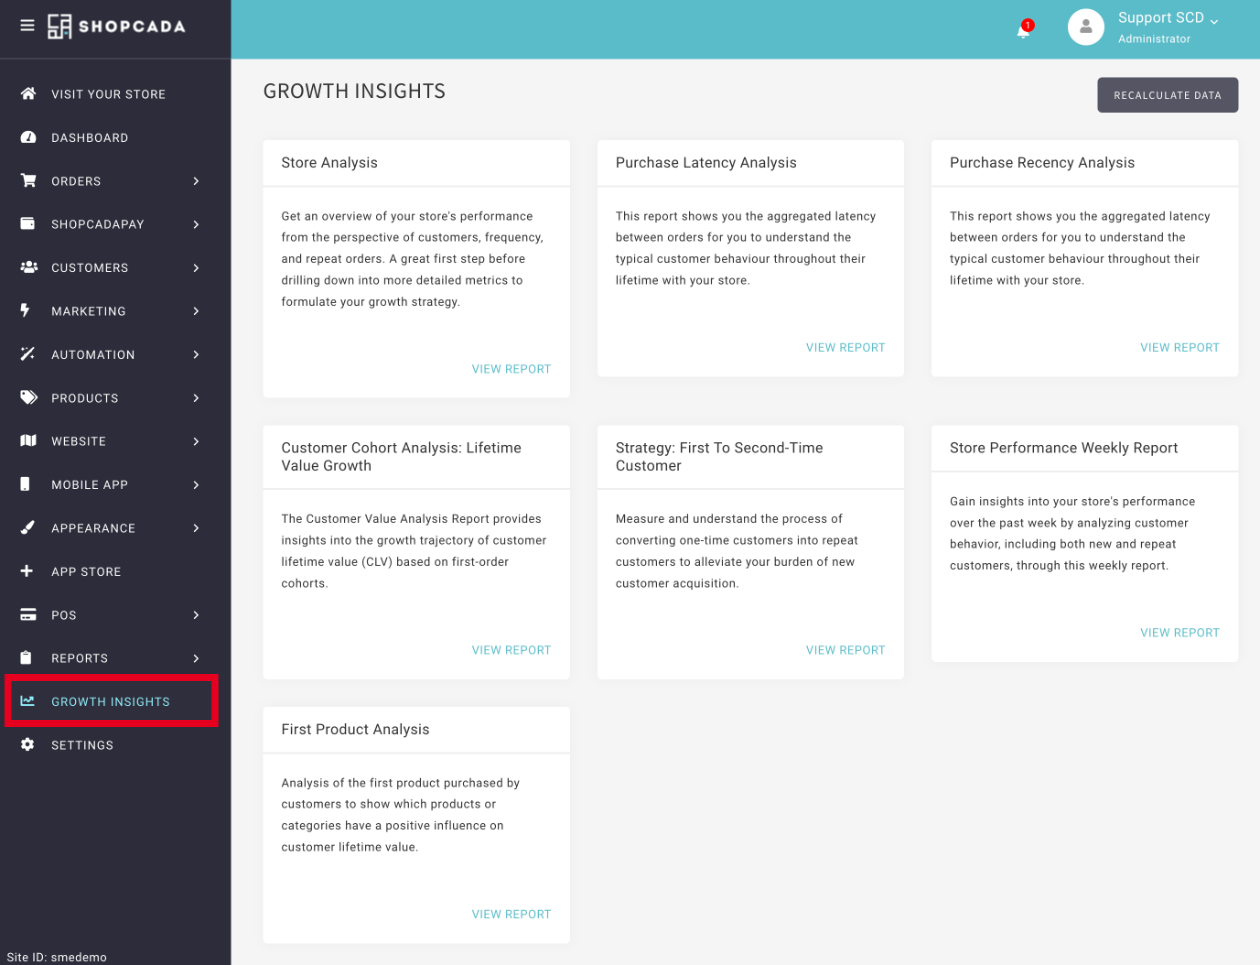Open the Mobile App menu item
This screenshot has width=1260, height=965.
(89, 485)
